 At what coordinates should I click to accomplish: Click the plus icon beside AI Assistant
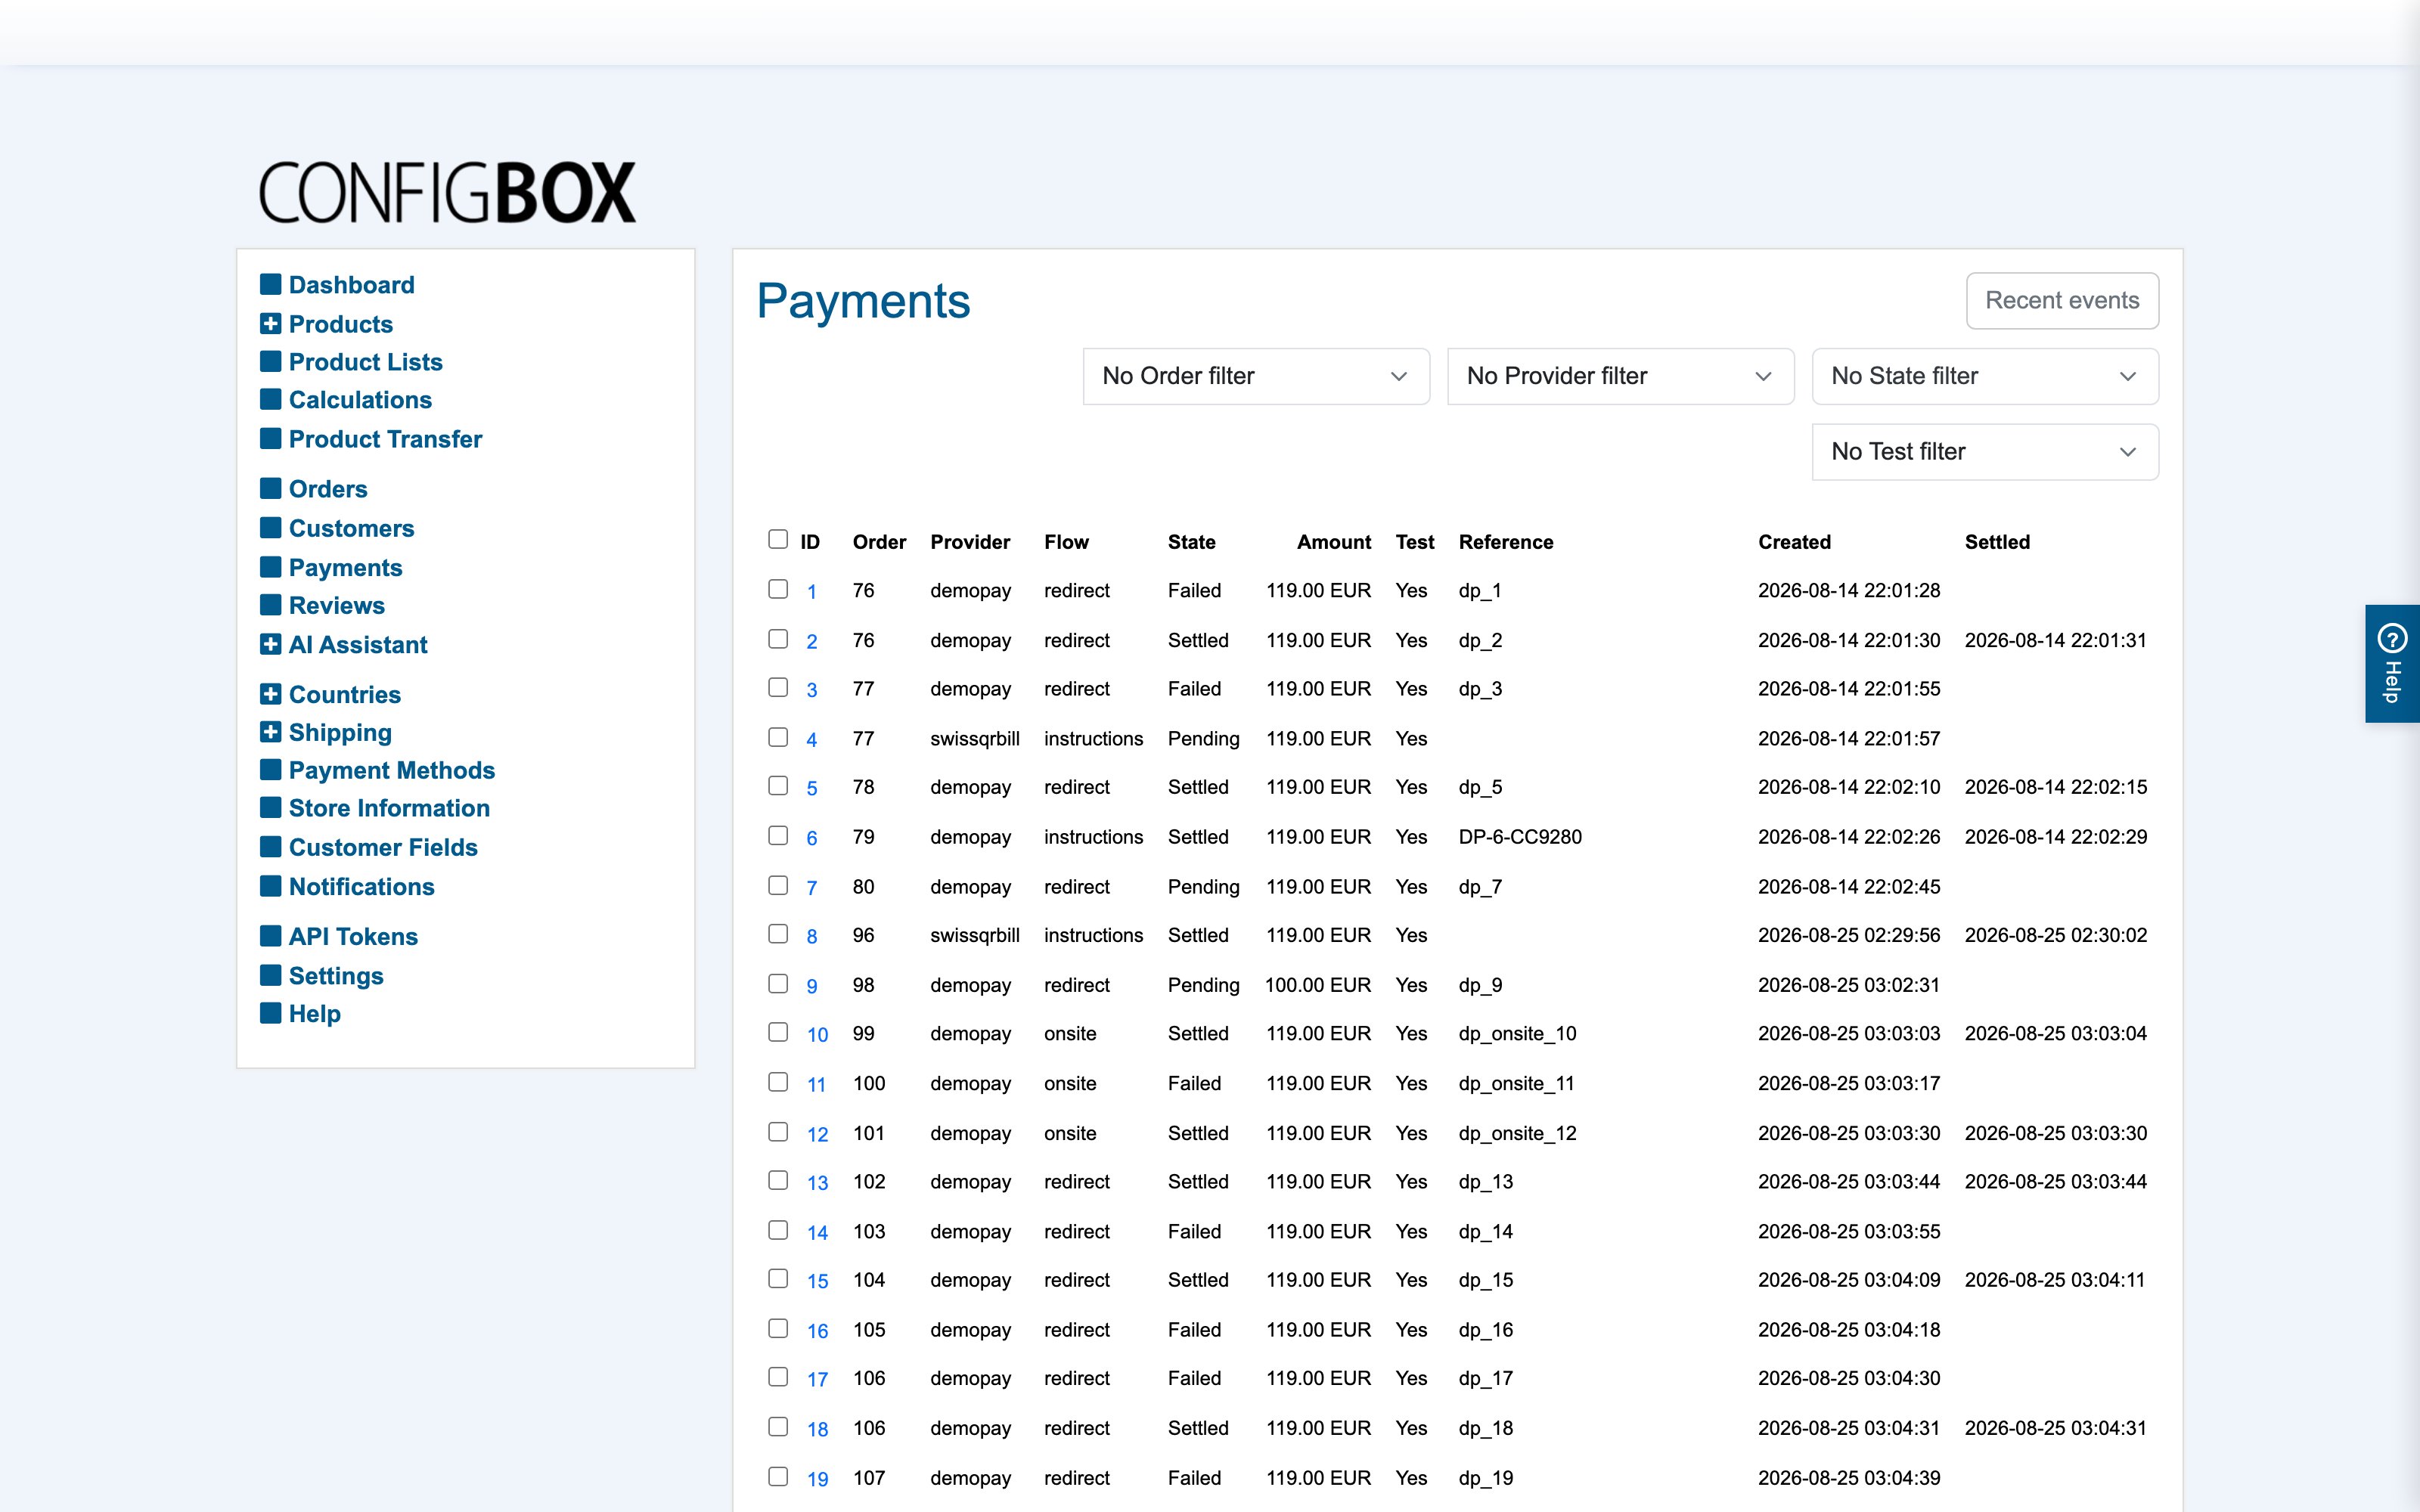coord(270,645)
